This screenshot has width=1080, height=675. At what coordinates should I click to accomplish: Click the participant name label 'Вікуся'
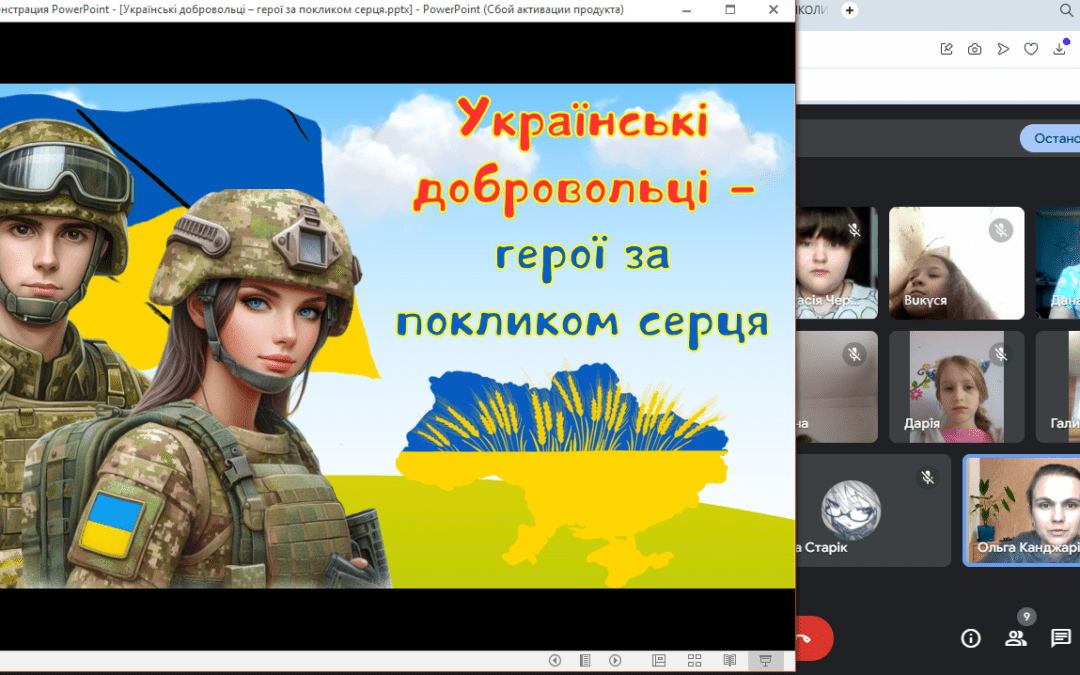click(925, 300)
